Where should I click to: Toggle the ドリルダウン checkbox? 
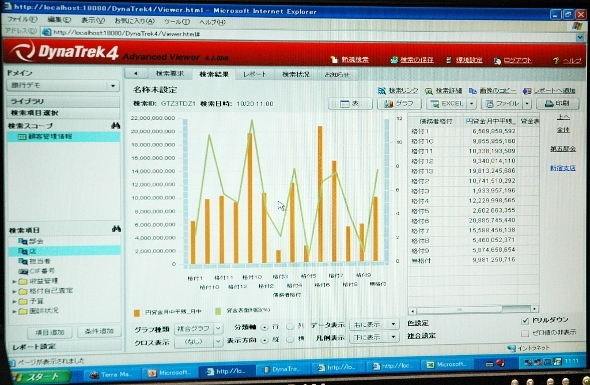(525, 321)
